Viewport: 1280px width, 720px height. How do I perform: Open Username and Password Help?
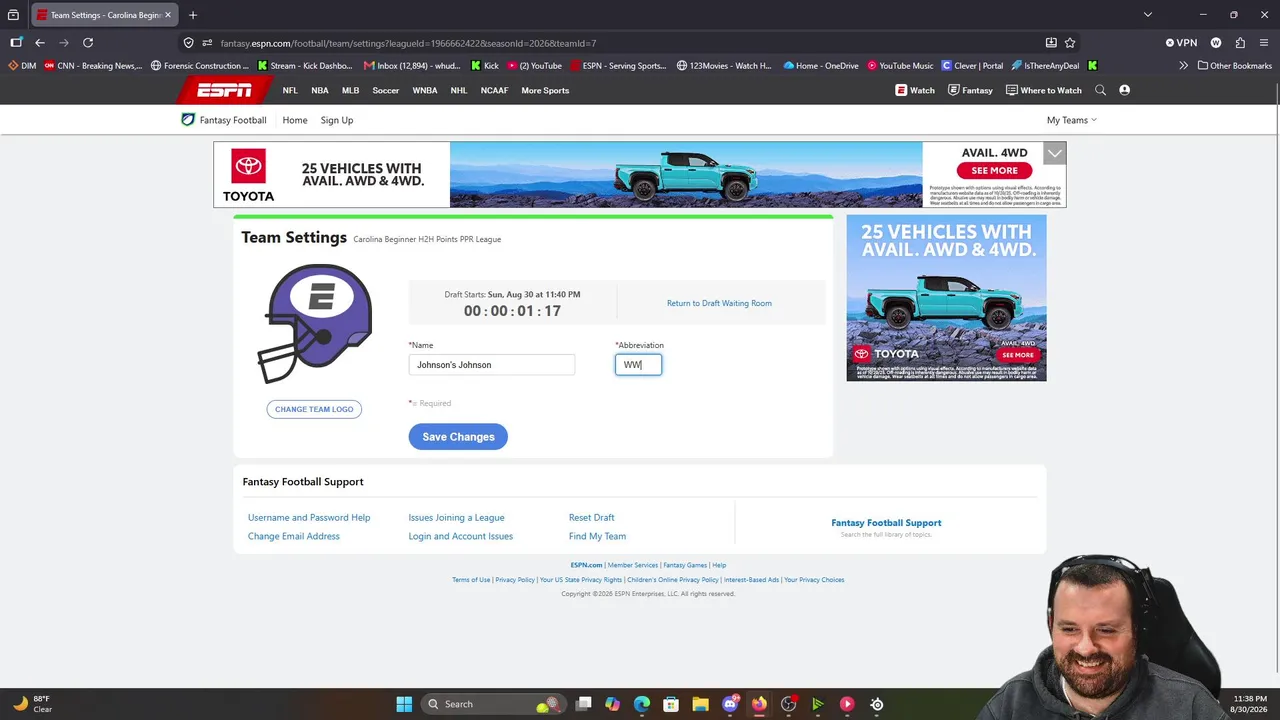309,518
